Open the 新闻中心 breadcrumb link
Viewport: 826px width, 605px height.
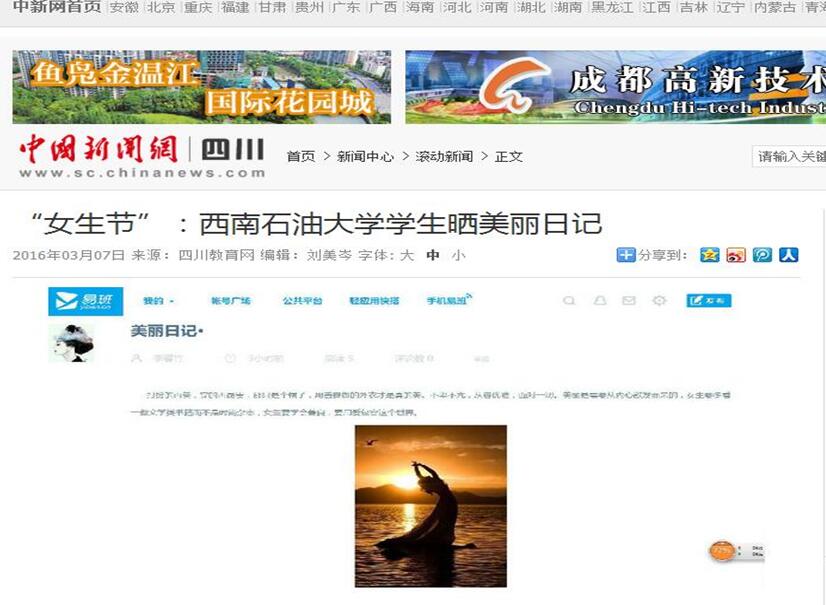[365, 157]
